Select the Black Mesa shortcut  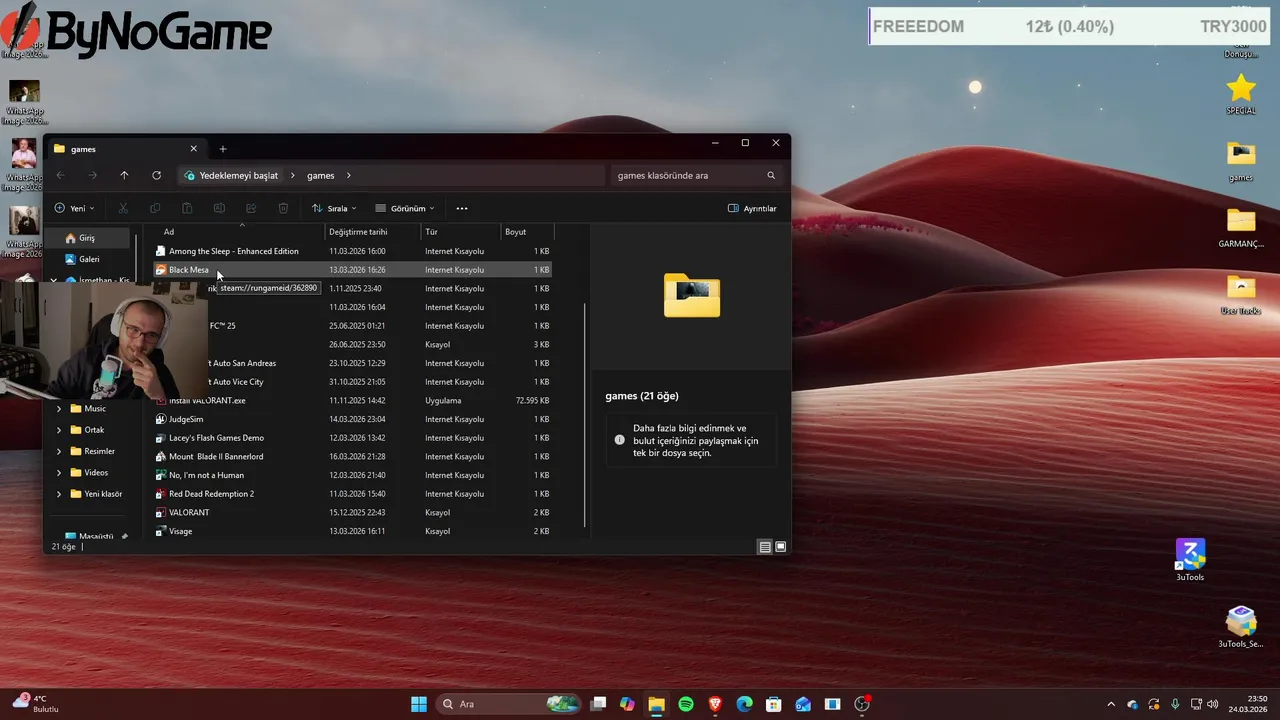(352, 270)
